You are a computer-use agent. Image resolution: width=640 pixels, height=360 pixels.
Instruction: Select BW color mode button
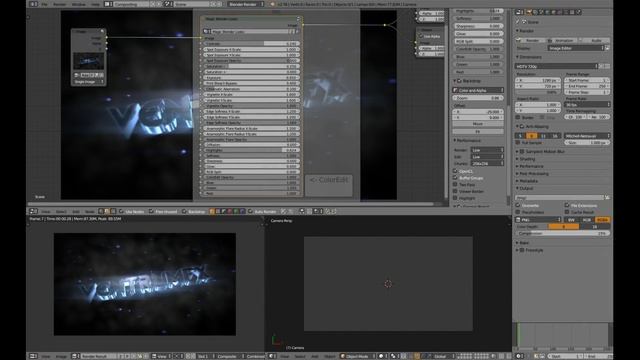(x=571, y=220)
